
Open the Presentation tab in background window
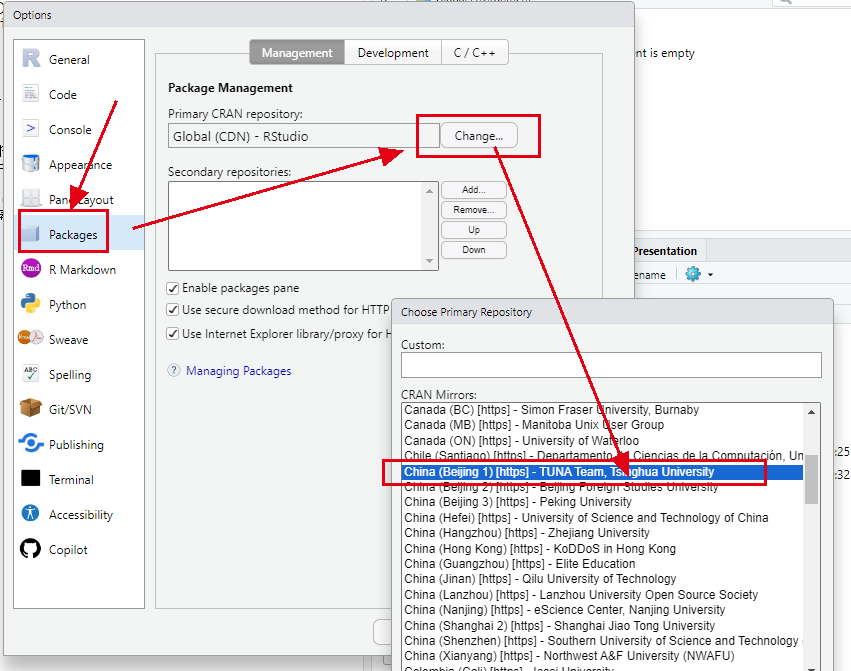pos(665,251)
